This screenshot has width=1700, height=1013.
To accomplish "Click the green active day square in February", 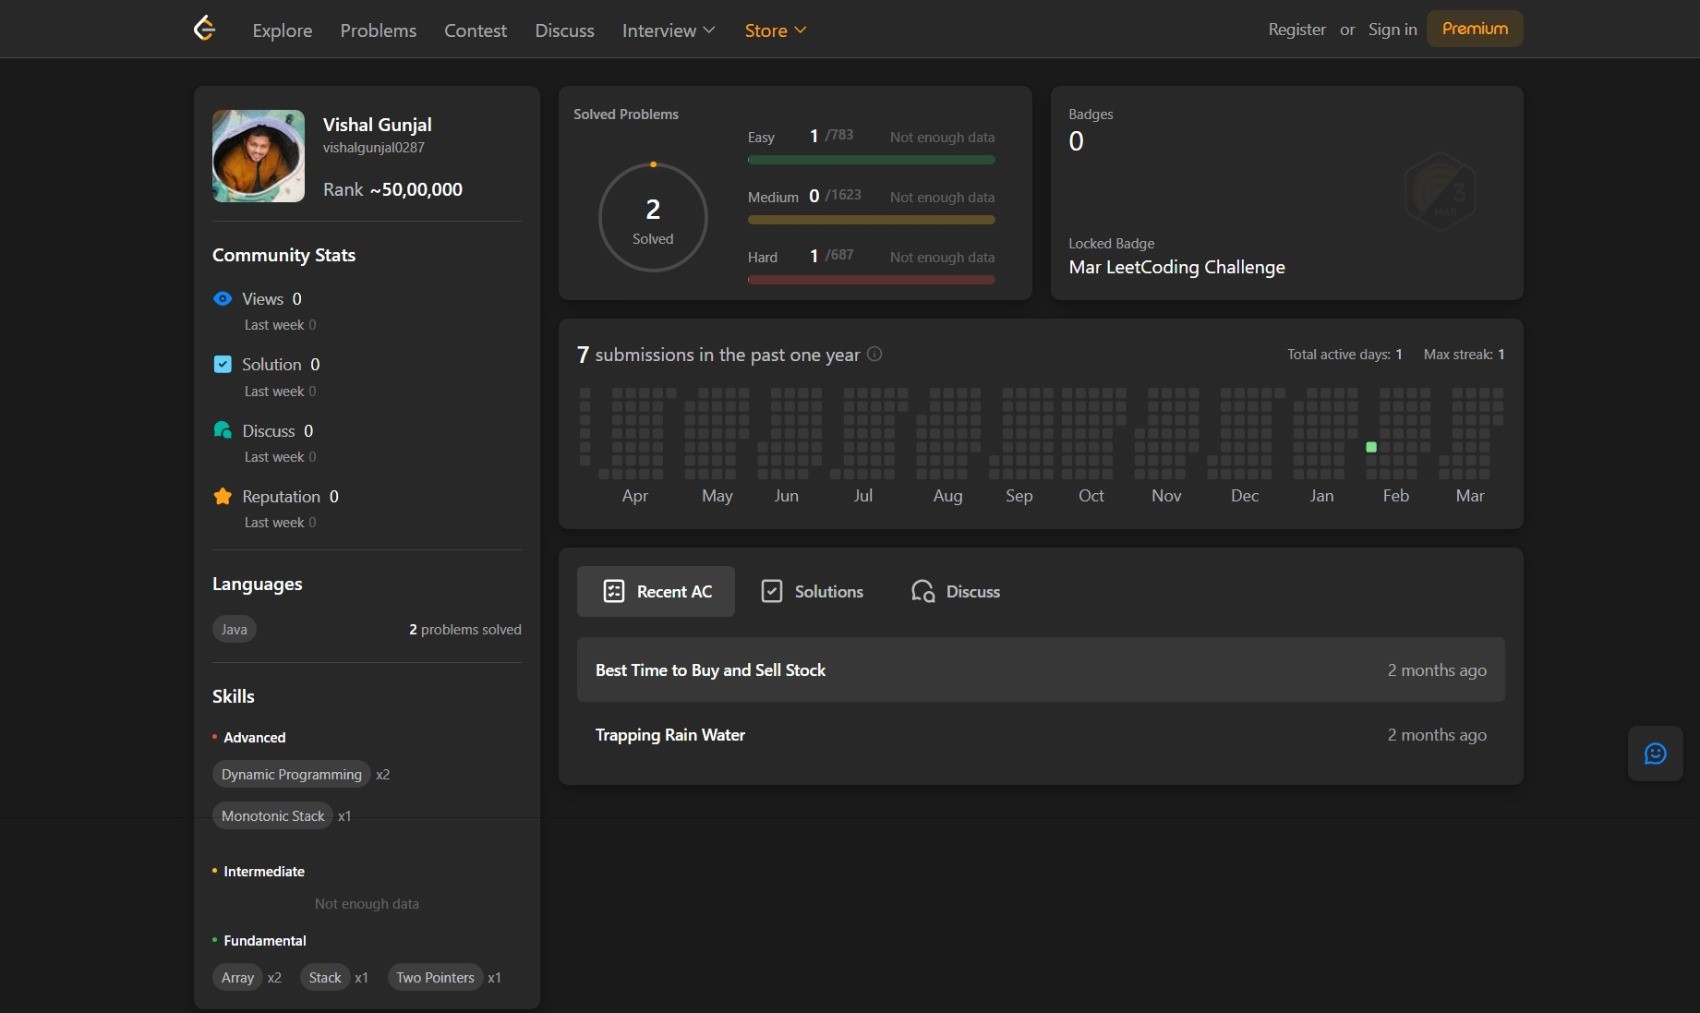I will (x=1371, y=447).
